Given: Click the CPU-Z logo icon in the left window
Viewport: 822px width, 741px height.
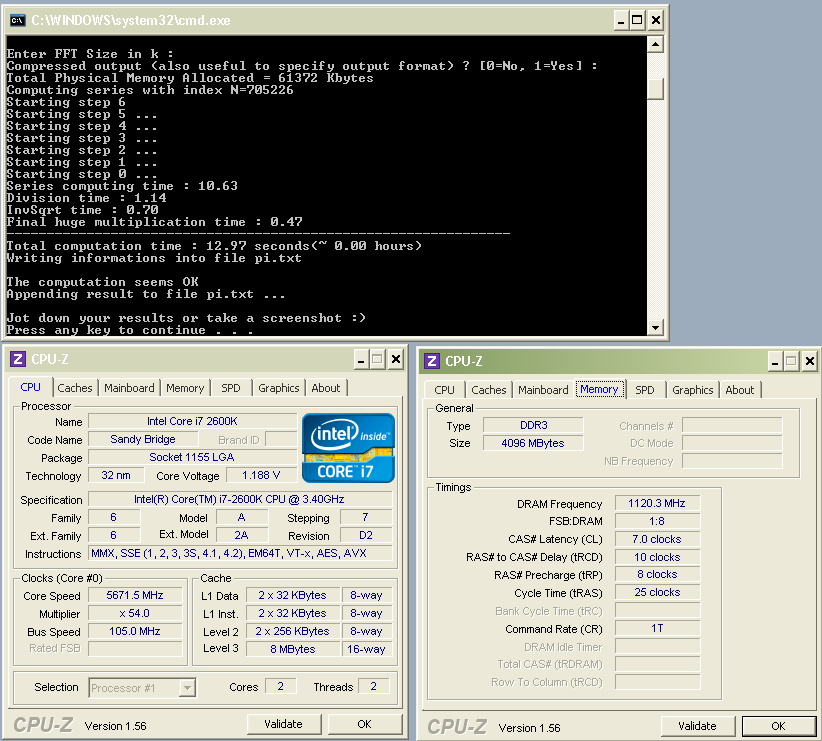Looking at the screenshot, I should 18,359.
